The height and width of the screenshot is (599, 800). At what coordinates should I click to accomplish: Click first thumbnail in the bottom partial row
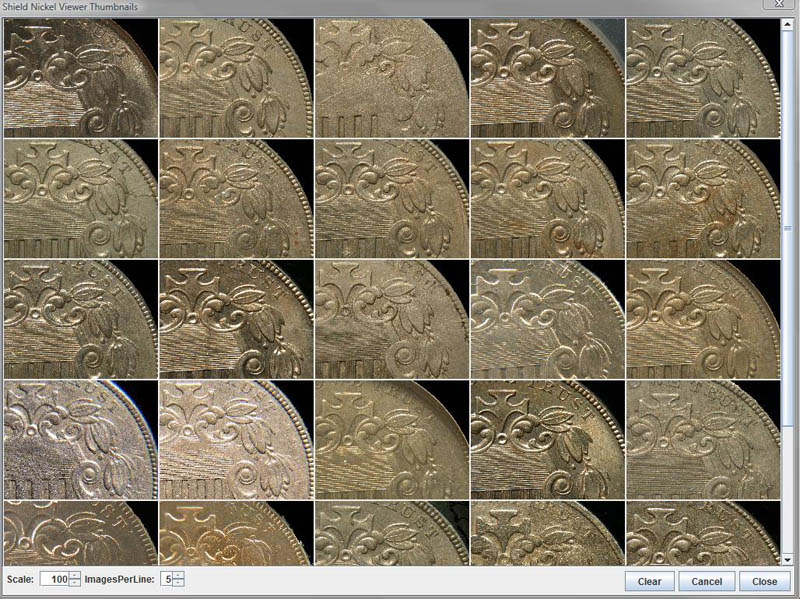(x=81, y=533)
